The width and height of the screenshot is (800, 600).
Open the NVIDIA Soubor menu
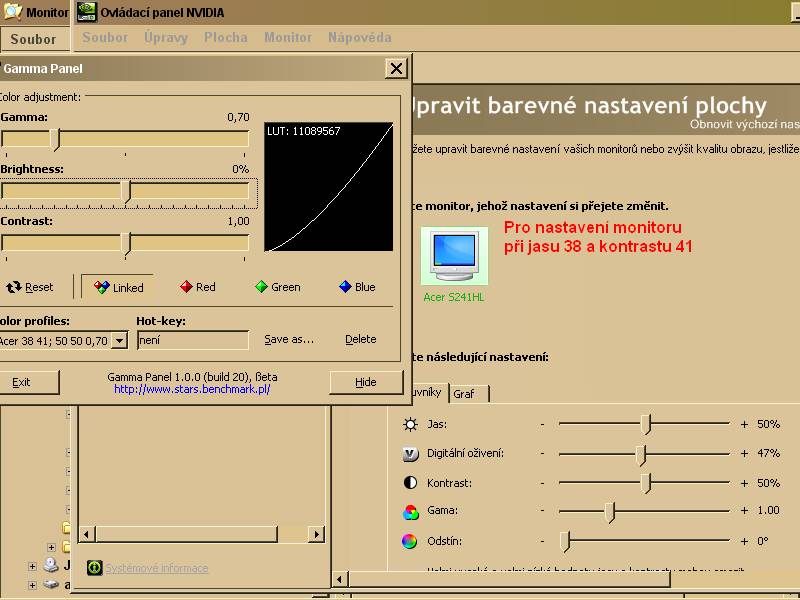pyautogui.click(x=105, y=37)
